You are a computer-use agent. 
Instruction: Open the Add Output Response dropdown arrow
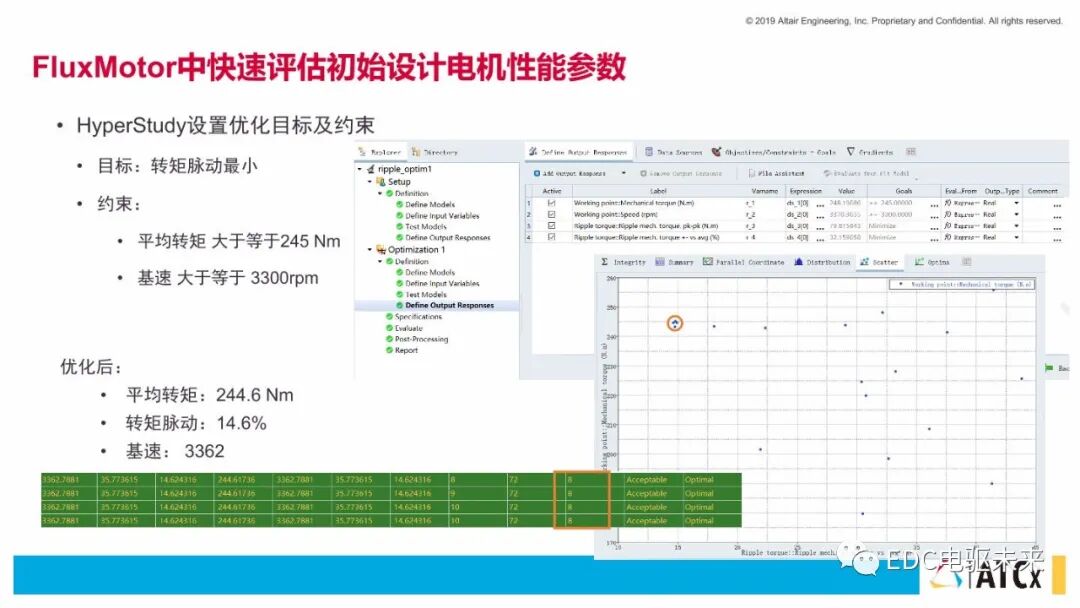point(623,174)
